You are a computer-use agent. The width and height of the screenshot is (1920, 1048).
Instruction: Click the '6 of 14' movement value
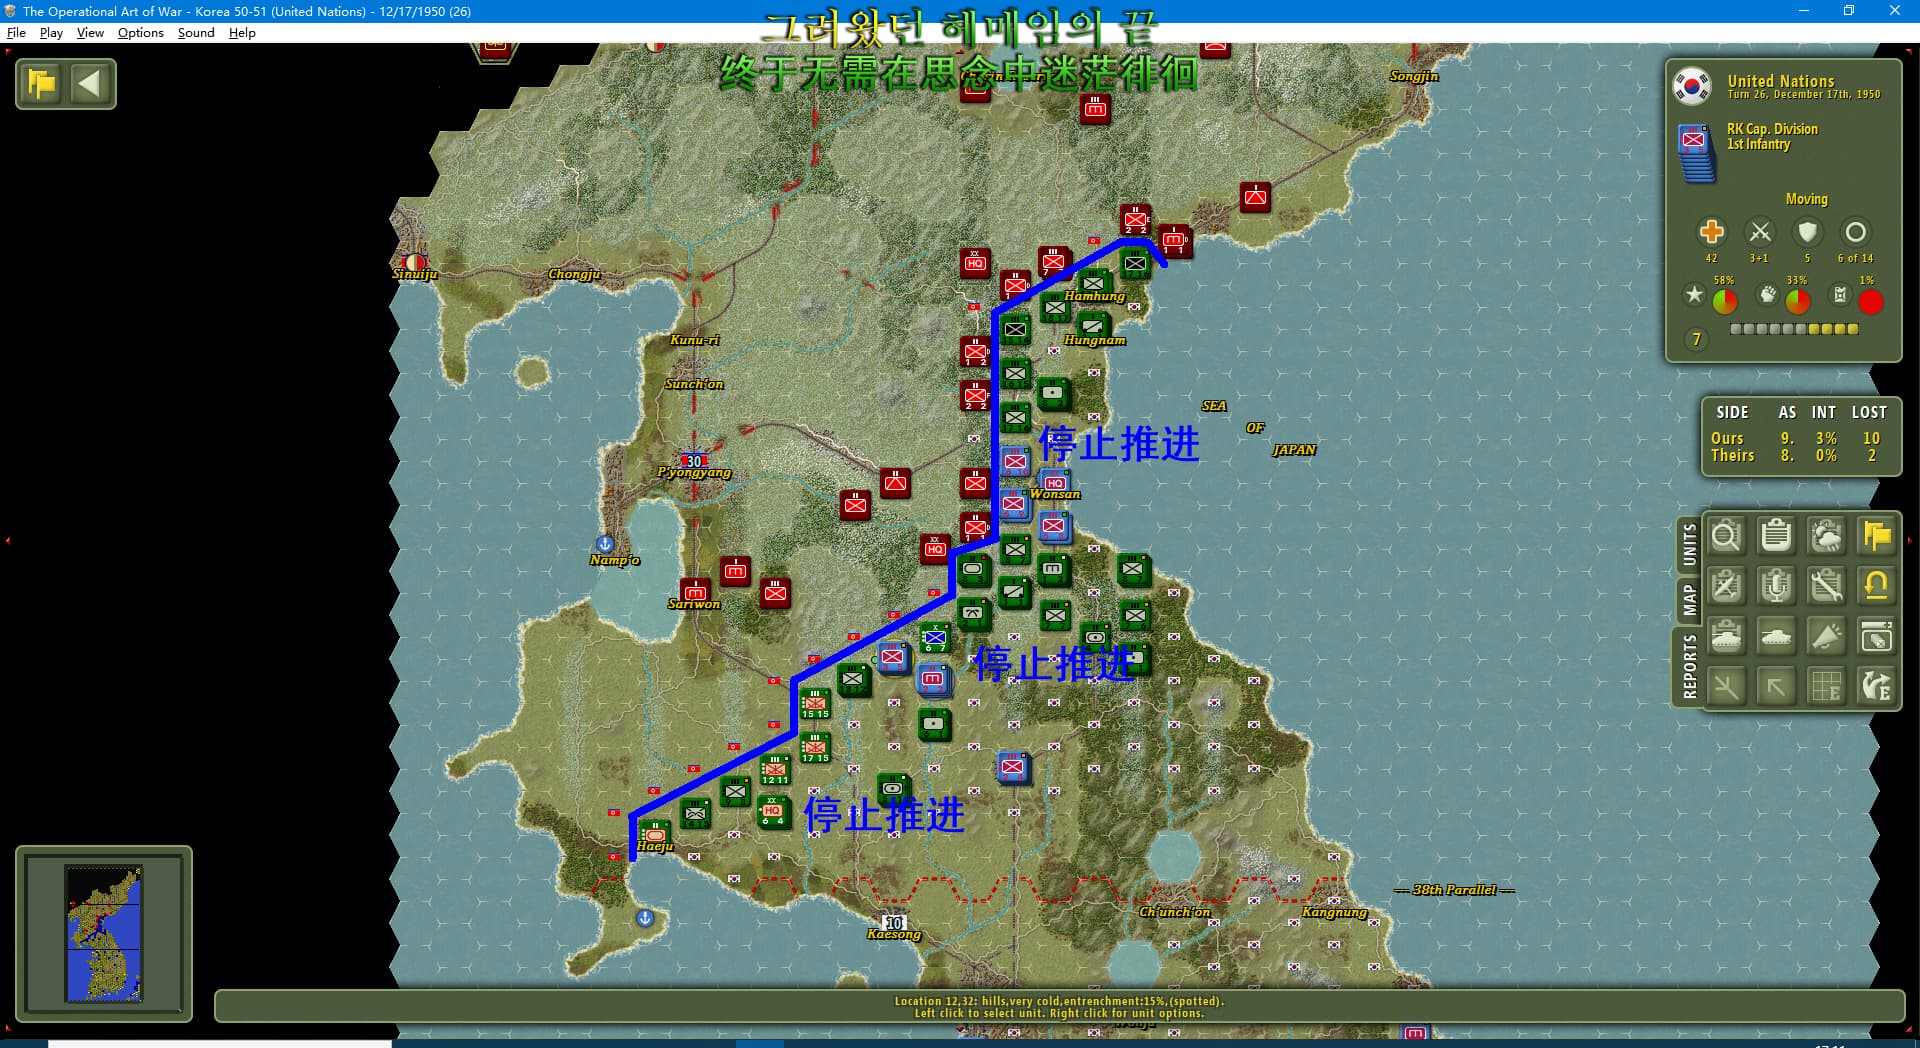point(1855,258)
